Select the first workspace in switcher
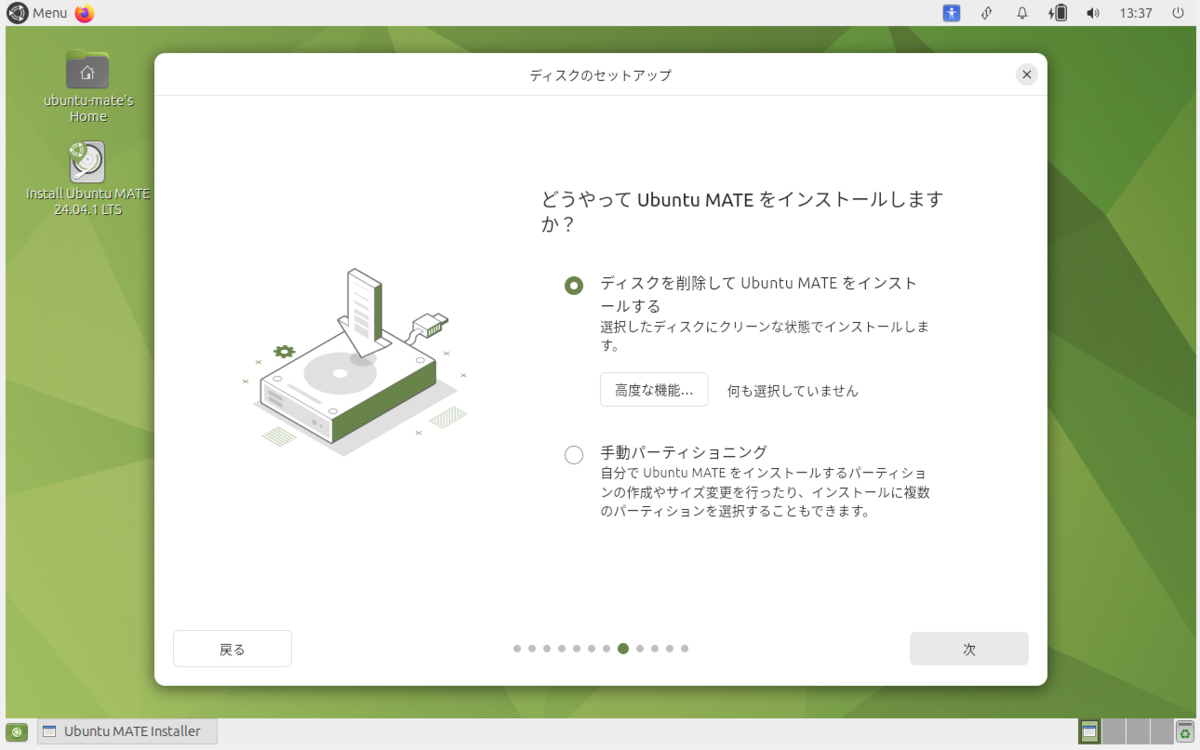Image resolution: width=1200 pixels, height=750 pixels. pos(1089,731)
